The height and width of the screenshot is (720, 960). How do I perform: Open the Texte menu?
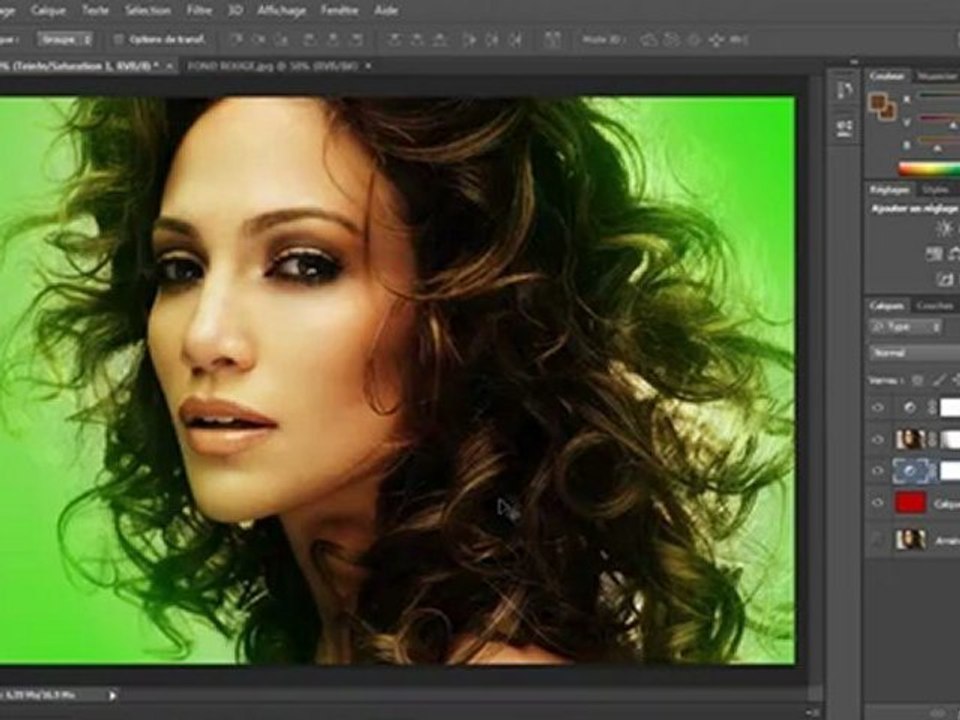pos(95,10)
